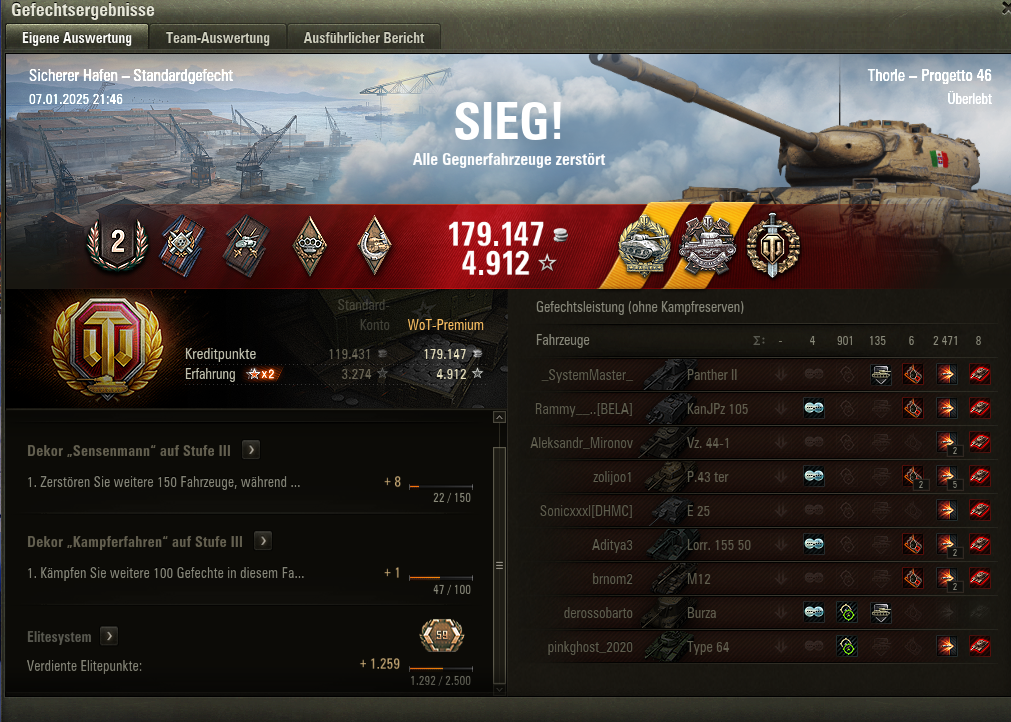Click the green tracking icon in derossobarto row
Image resolution: width=1011 pixels, height=722 pixels.
coord(847,612)
